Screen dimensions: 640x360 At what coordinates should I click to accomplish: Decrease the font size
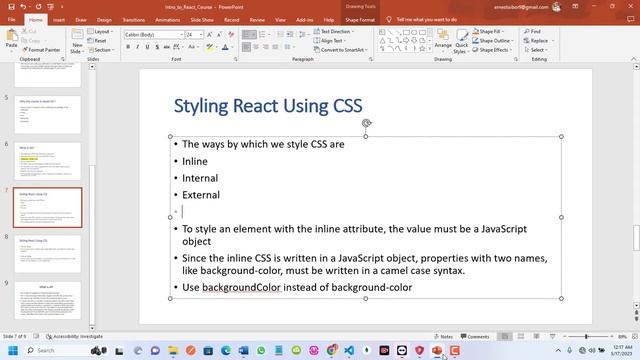(x=220, y=35)
